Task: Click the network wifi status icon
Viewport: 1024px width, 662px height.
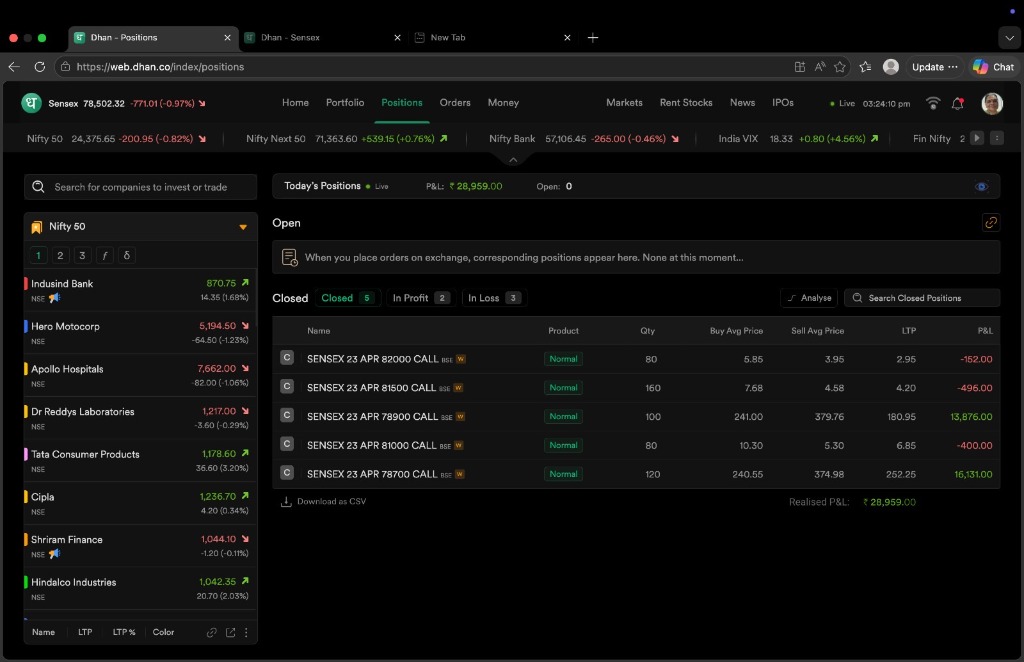Action: point(933,103)
